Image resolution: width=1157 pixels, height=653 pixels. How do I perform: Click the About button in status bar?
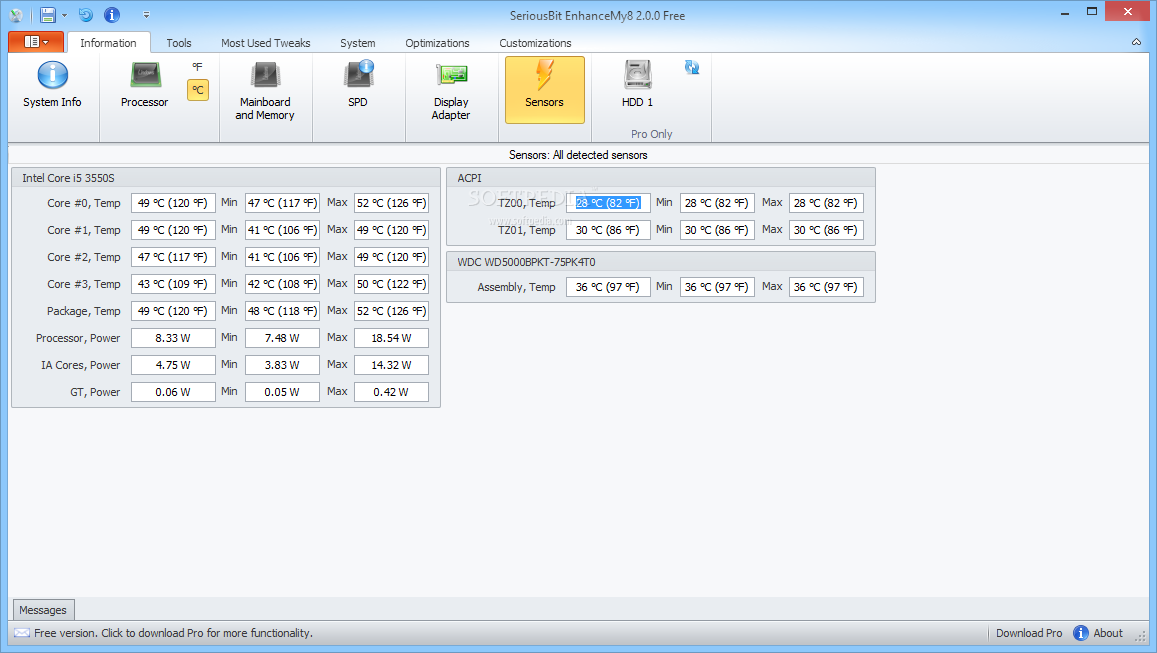1097,633
